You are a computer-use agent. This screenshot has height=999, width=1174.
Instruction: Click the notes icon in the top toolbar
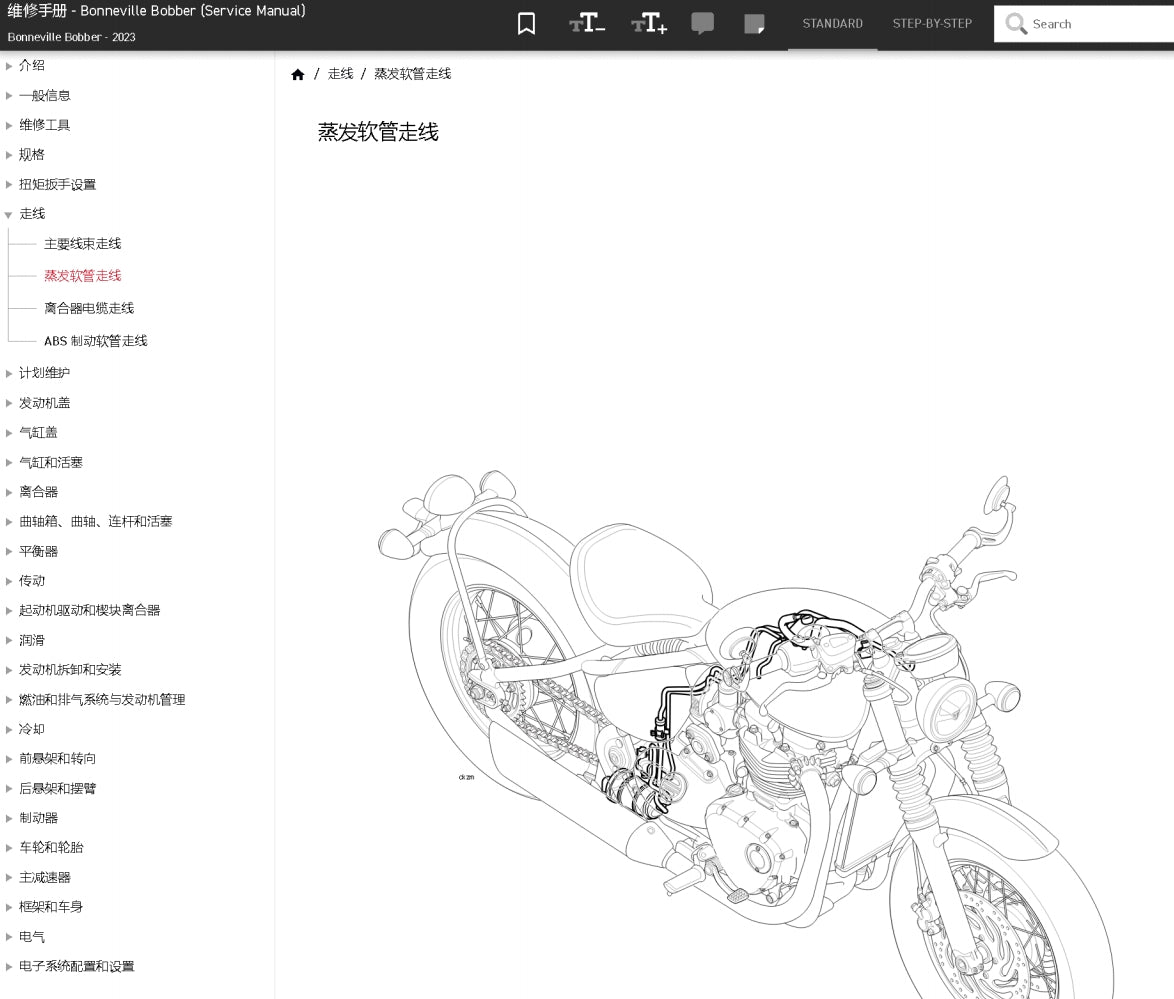click(753, 23)
